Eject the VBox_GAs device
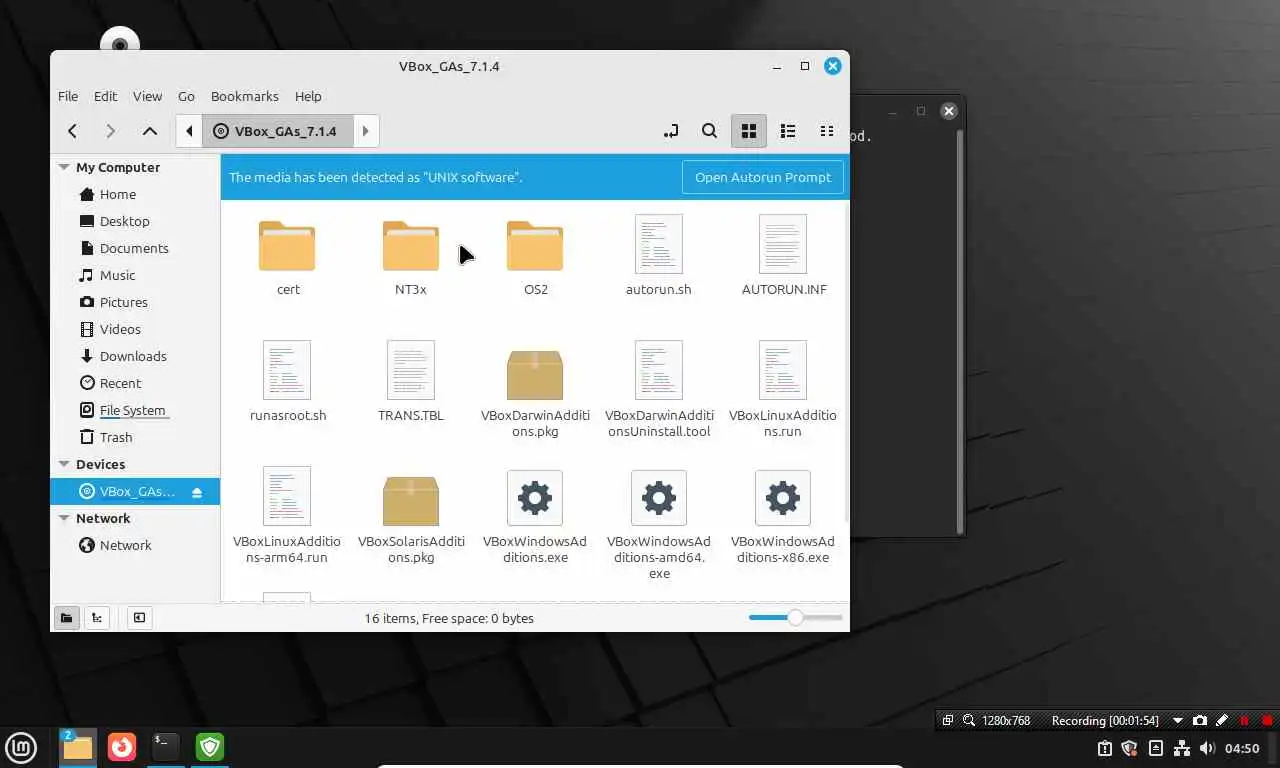 [x=197, y=492]
